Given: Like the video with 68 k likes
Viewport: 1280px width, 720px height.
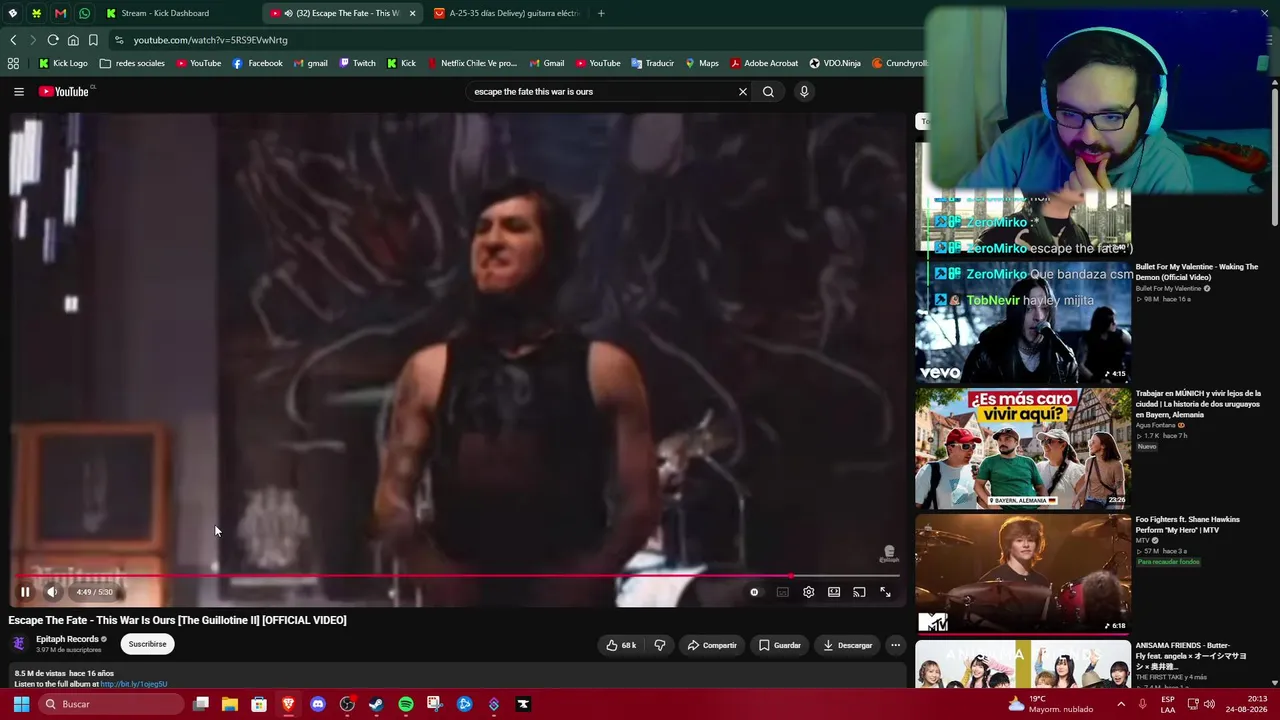Looking at the screenshot, I should pyautogui.click(x=621, y=645).
